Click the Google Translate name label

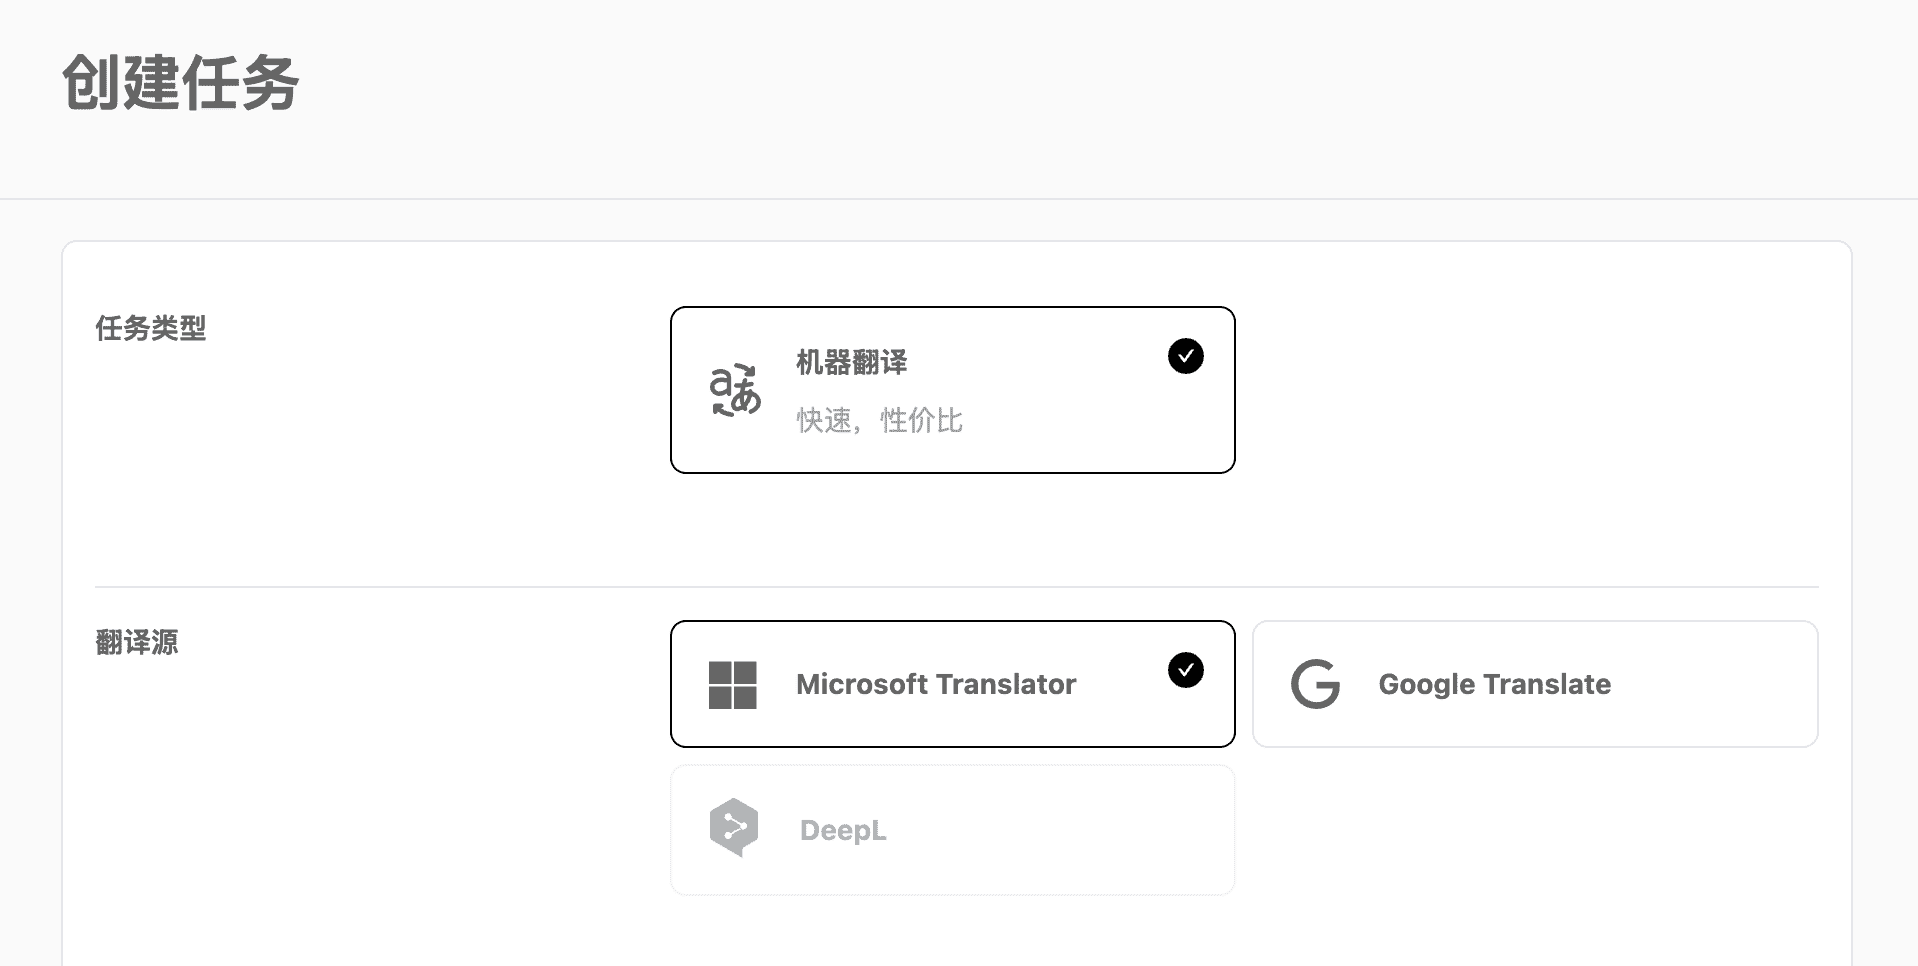click(1494, 684)
